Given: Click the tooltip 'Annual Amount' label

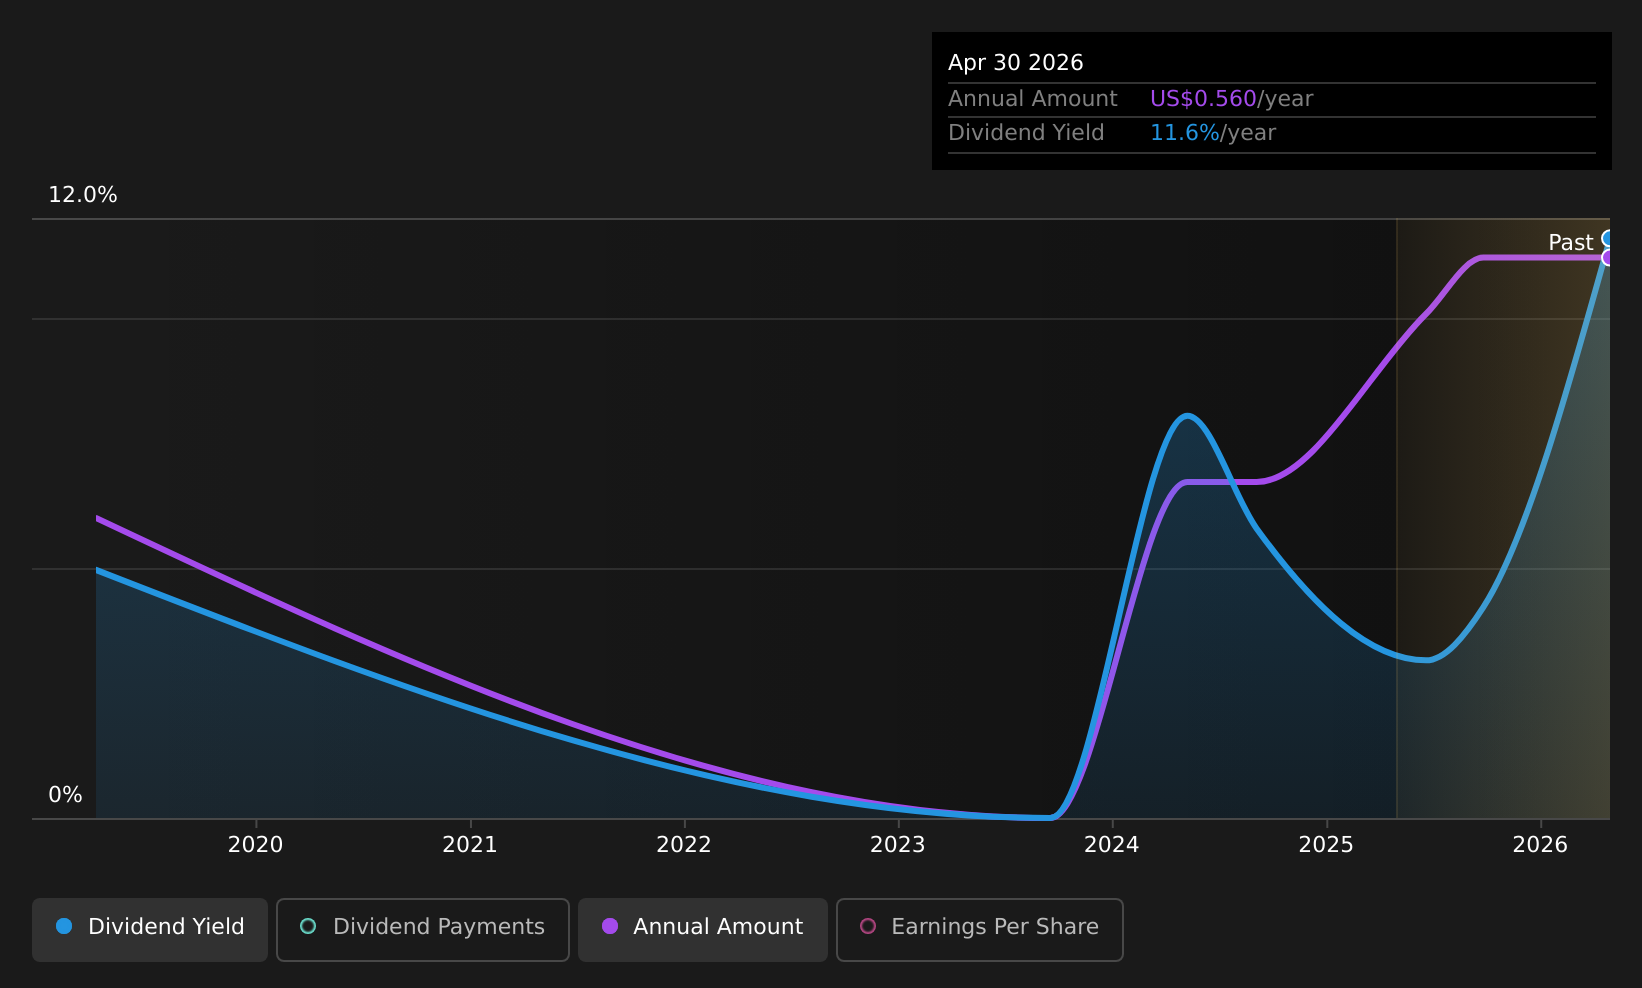Looking at the screenshot, I should click(x=1033, y=99).
